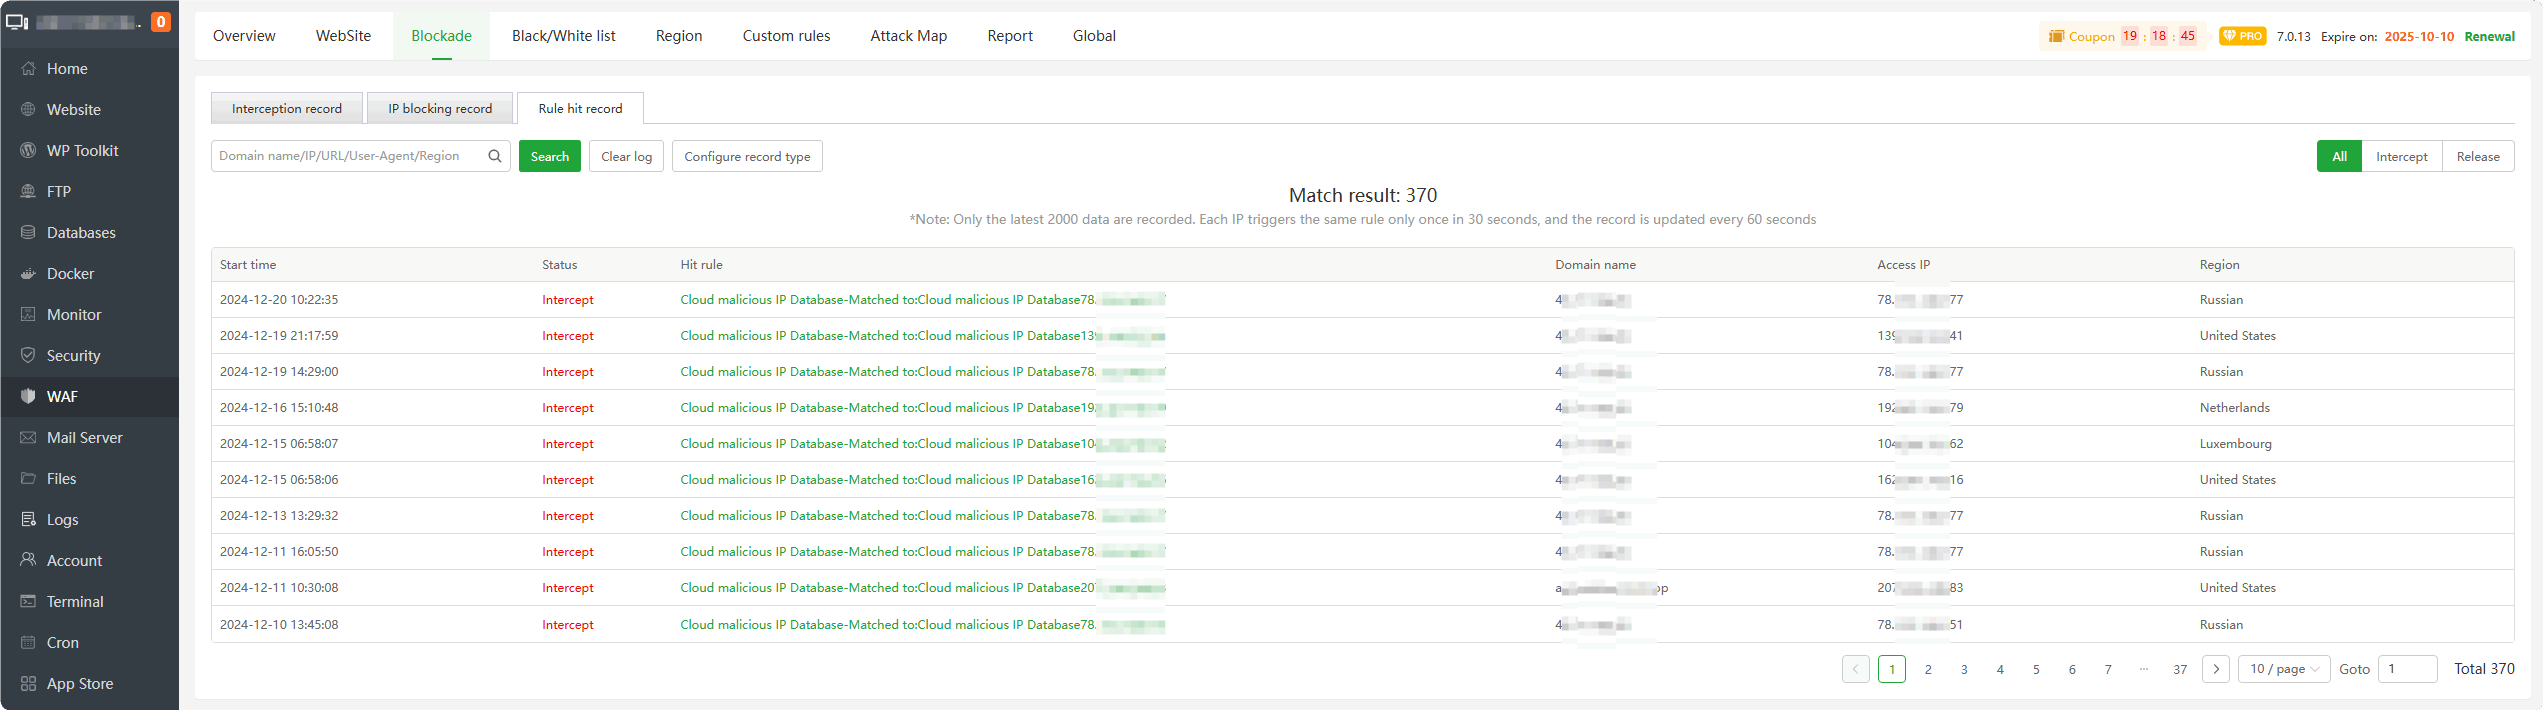Select the All filter button
This screenshot has height=710, width=2543.
[2339, 156]
